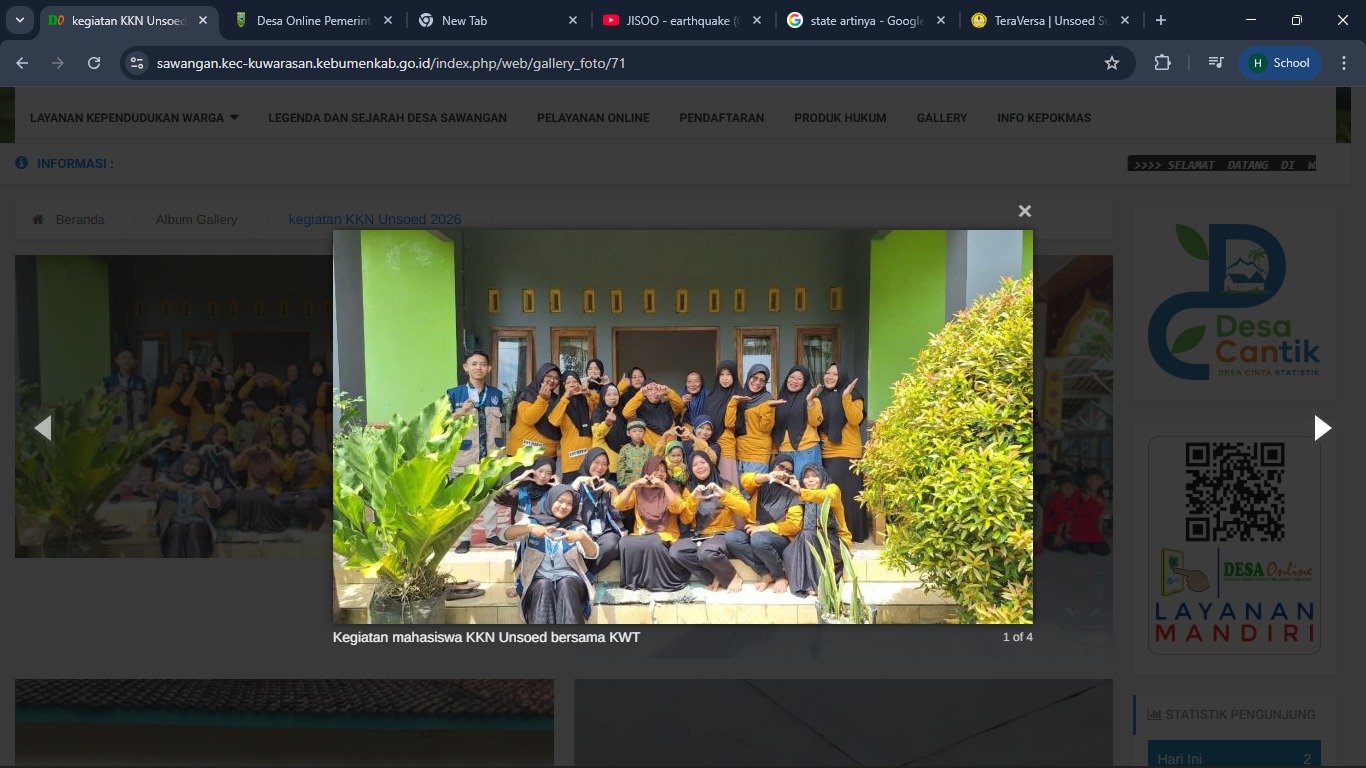Open the GALLERY menu item

tap(941, 117)
